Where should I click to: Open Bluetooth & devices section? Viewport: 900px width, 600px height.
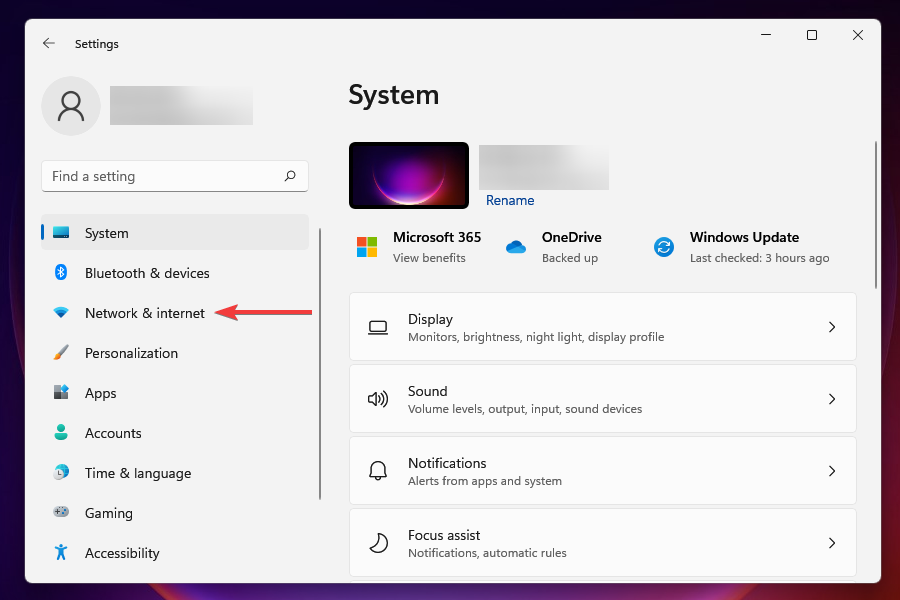point(175,273)
